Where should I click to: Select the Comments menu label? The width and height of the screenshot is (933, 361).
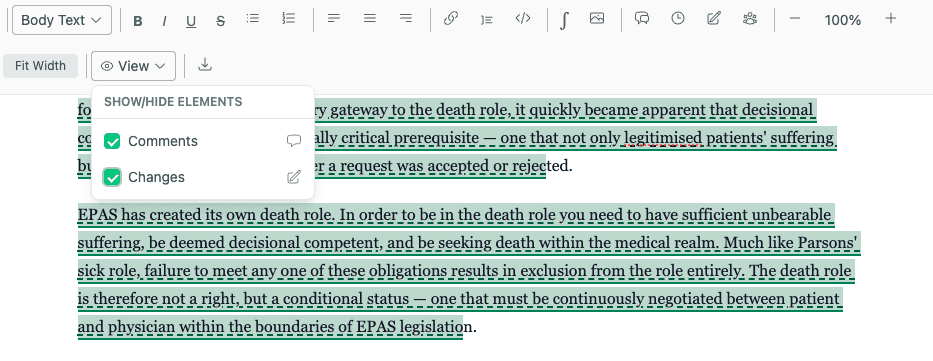[162, 142]
